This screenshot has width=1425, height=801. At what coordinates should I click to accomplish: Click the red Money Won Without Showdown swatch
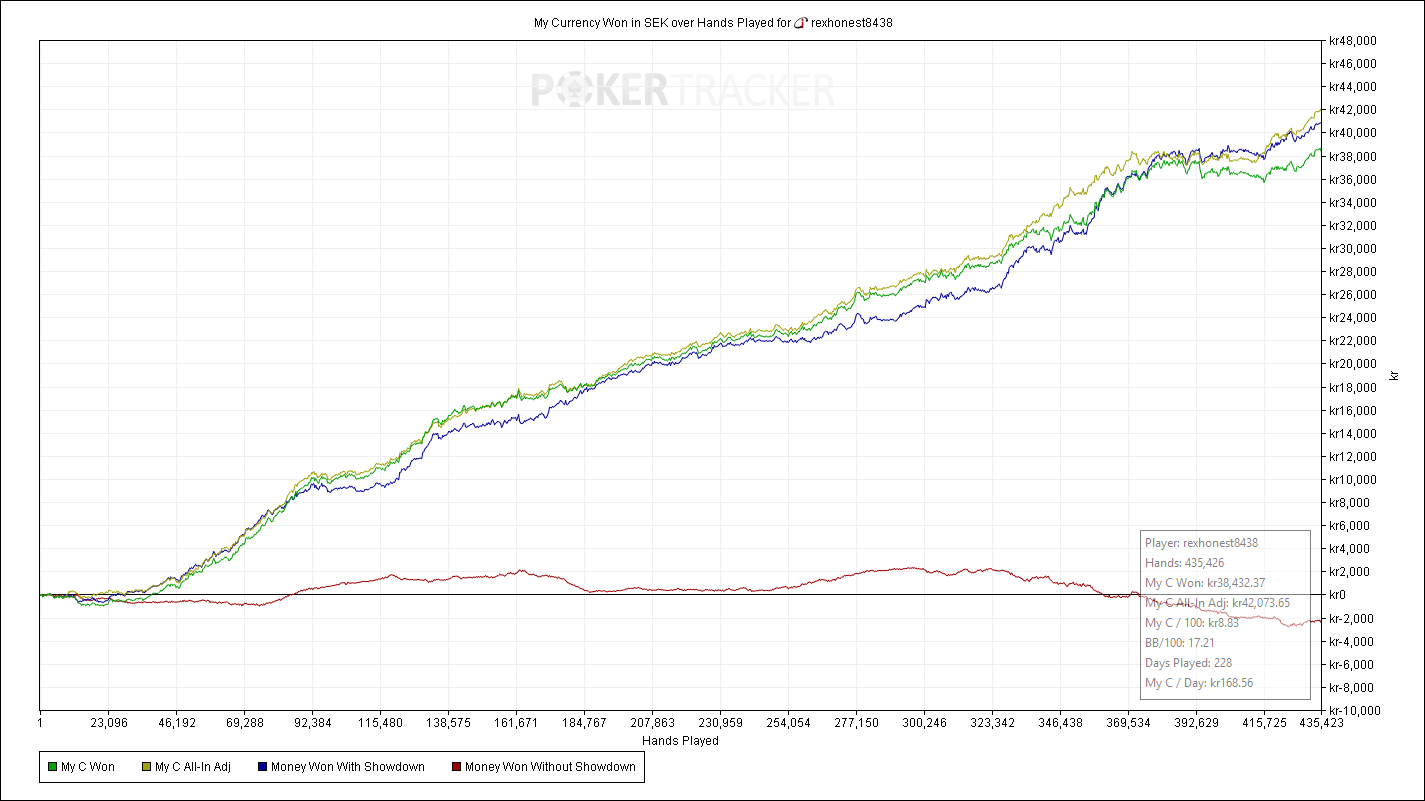[457, 768]
